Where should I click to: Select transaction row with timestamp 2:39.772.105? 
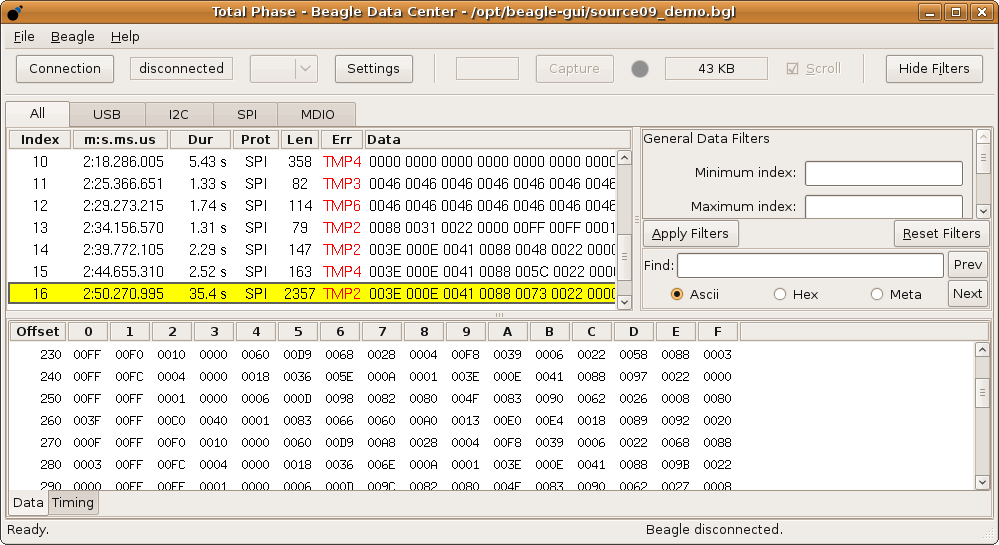(312, 250)
